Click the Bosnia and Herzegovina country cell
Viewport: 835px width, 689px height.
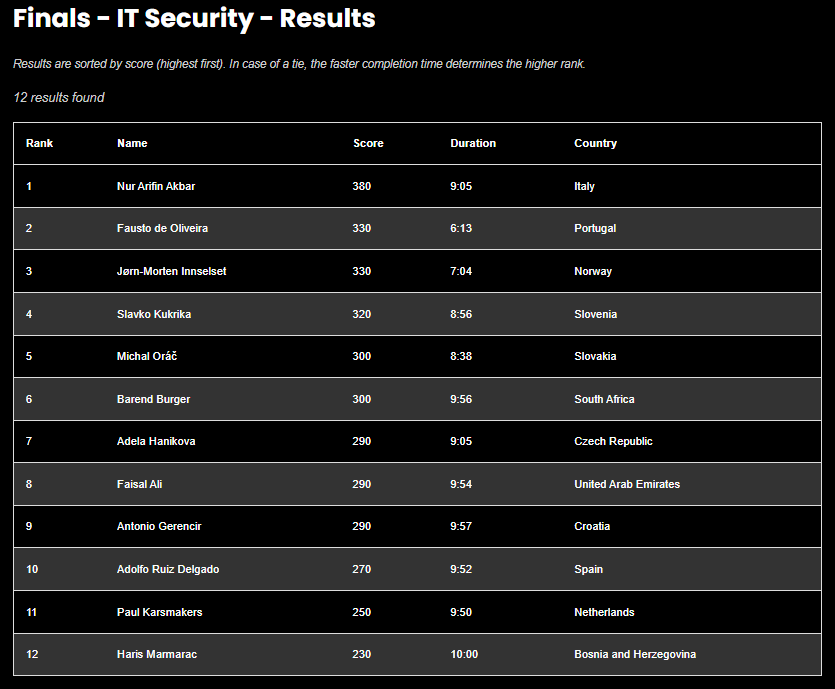(635, 654)
